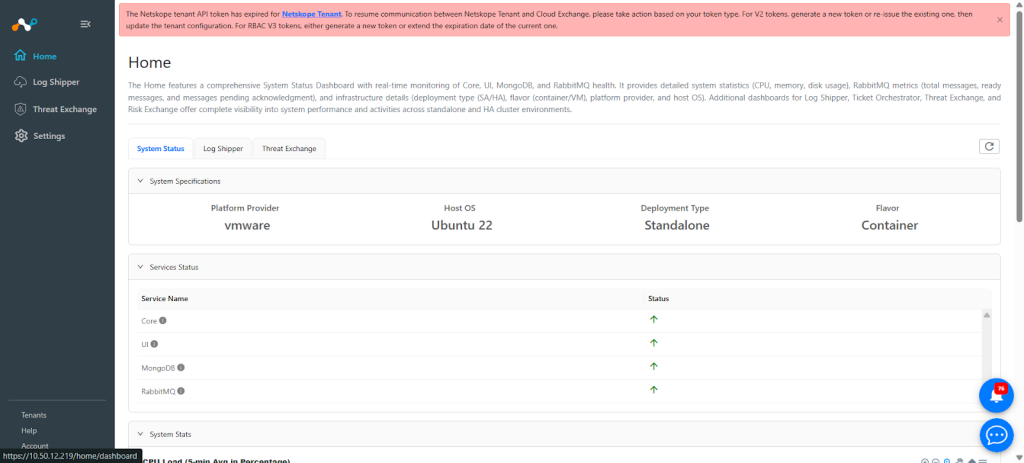Click the 'Platform Provider' label
Image resolution: width=1024 pixels, height=463 pixels.
point(245,208)
